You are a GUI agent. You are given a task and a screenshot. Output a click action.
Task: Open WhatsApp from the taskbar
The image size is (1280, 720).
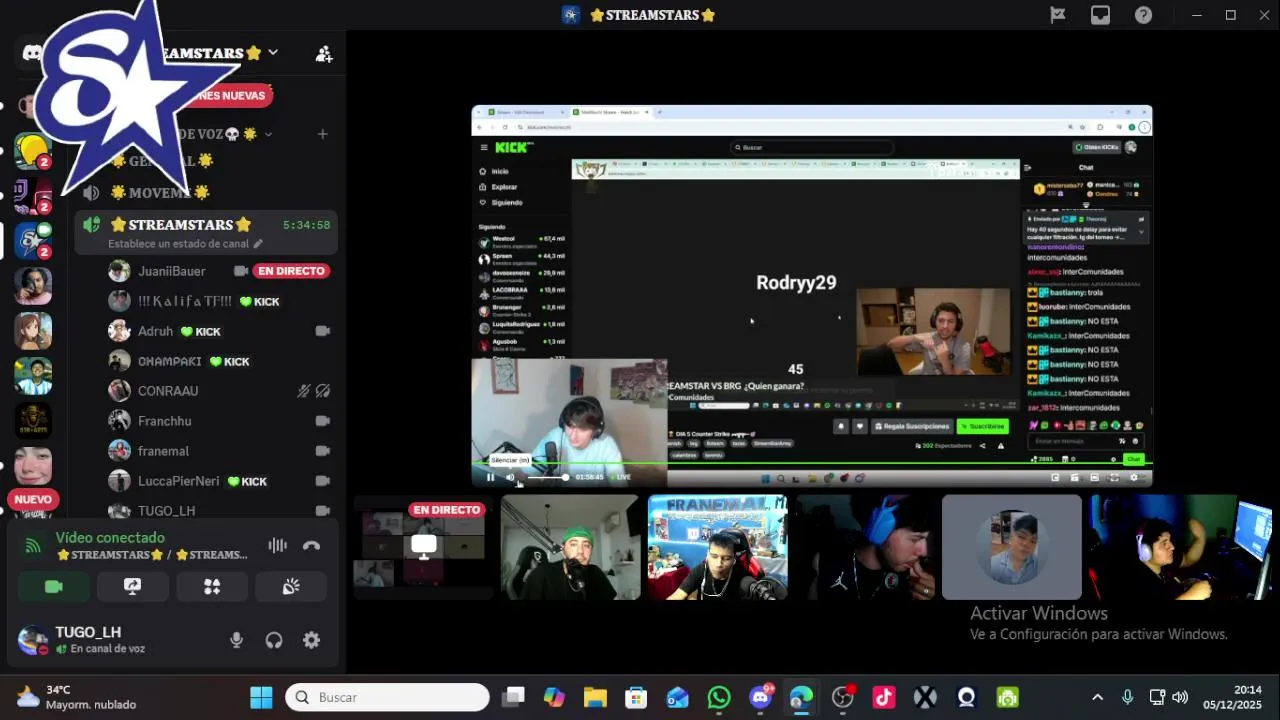click(718, 697)
